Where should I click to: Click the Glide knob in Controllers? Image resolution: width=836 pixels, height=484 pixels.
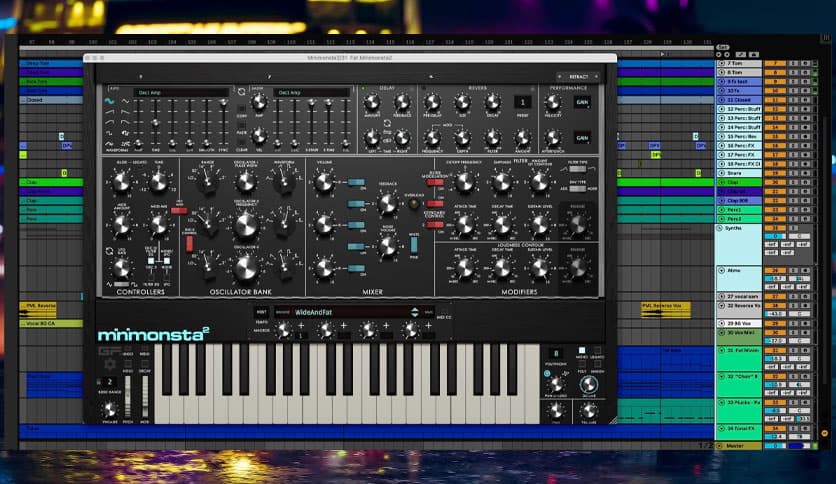[121, 182]
